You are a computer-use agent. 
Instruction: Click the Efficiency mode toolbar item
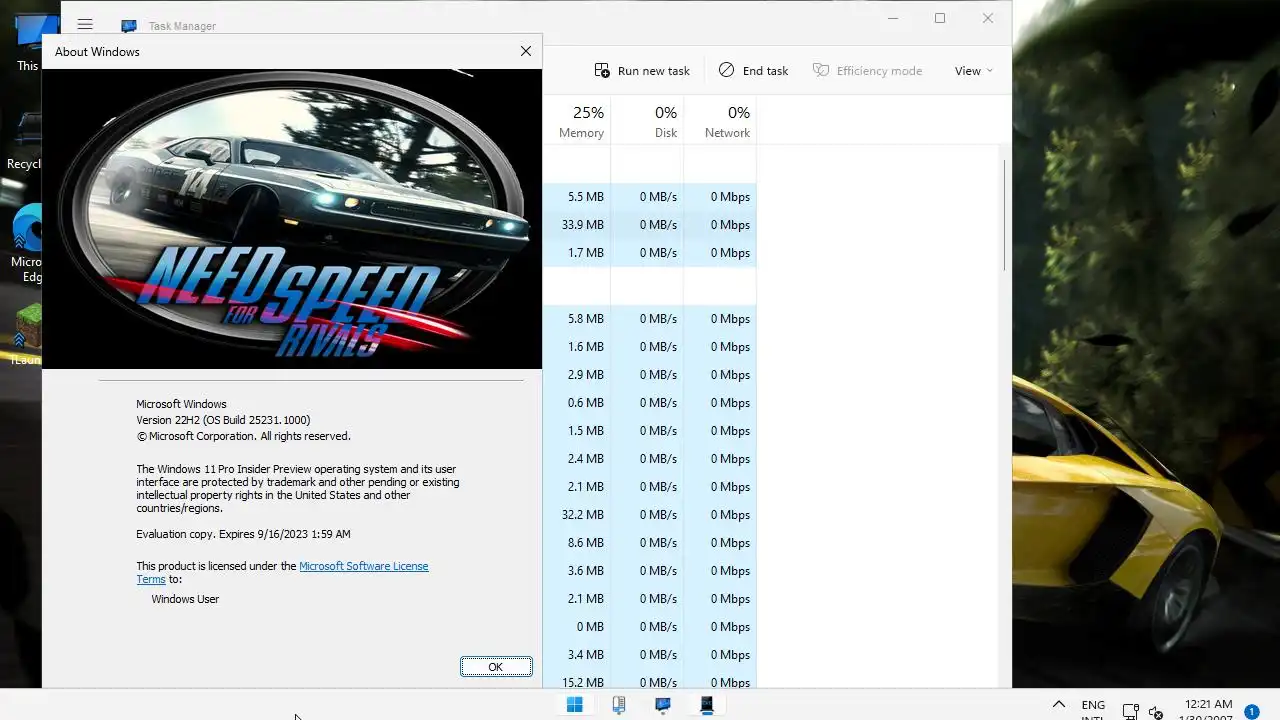point(867,71)
